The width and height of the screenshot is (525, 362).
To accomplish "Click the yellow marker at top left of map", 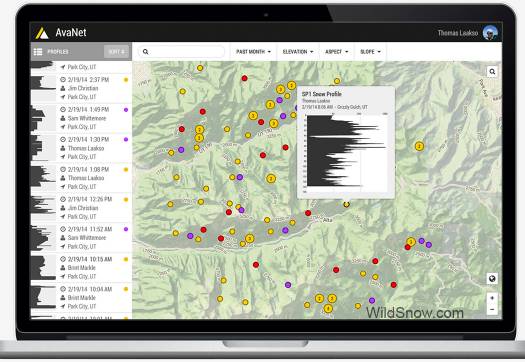I will click(200, 68).
